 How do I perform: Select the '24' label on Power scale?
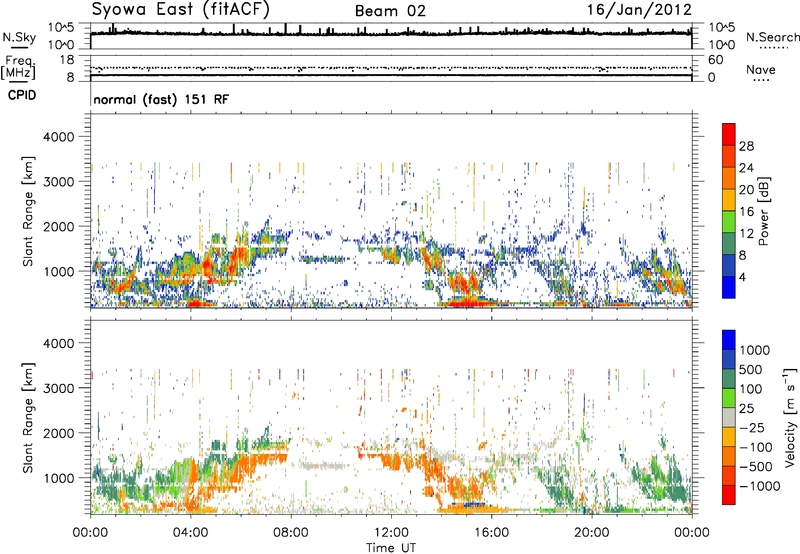[x=746, y=168]
